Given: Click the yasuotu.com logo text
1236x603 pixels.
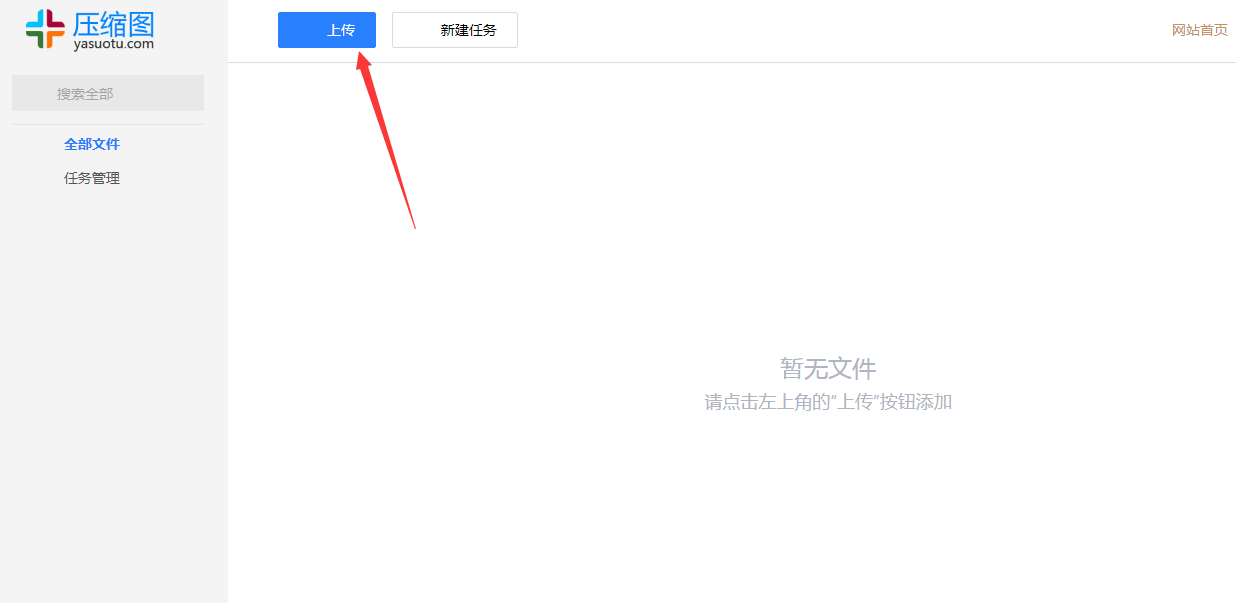Looking at the screenshot, I should (114, 44).
